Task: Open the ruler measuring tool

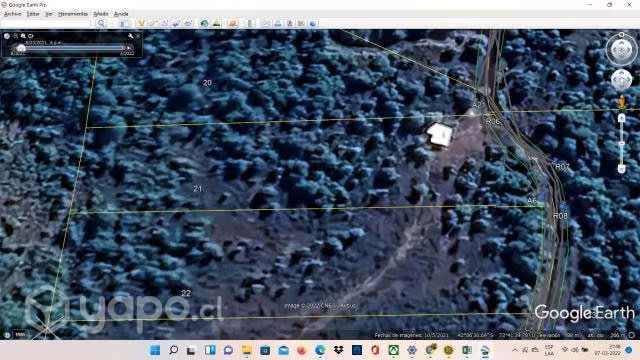Action: (249, 24)
